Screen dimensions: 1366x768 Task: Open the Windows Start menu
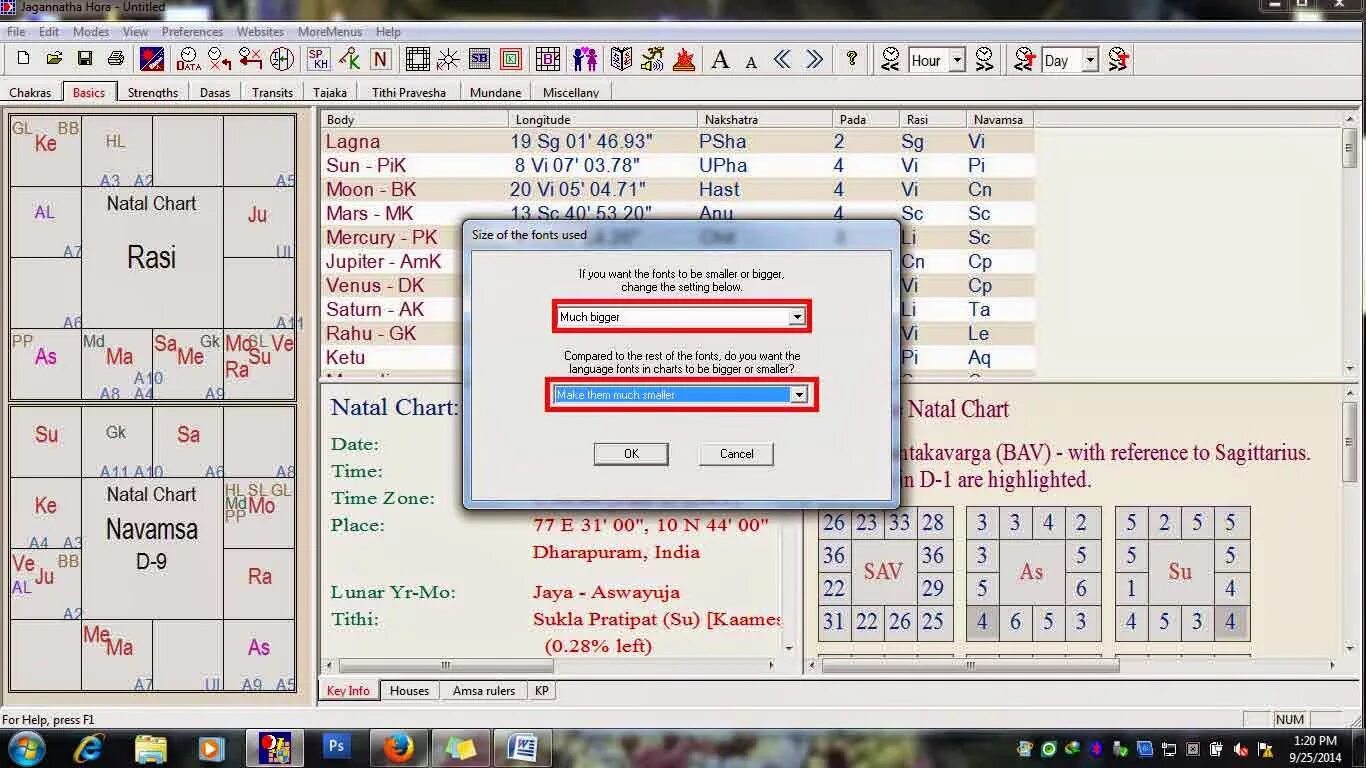coord(25,748)
